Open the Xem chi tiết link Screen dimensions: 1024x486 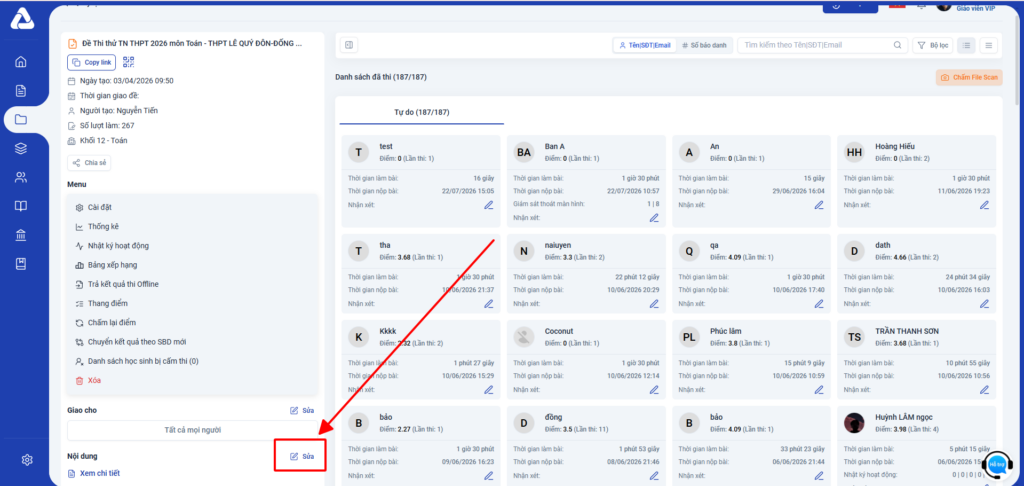coord(94,473)
